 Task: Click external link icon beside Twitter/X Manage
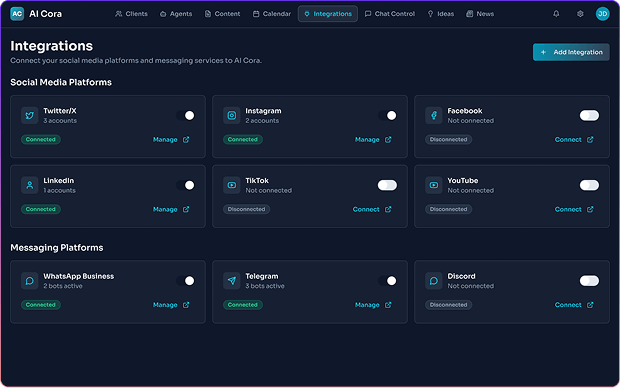186,140
